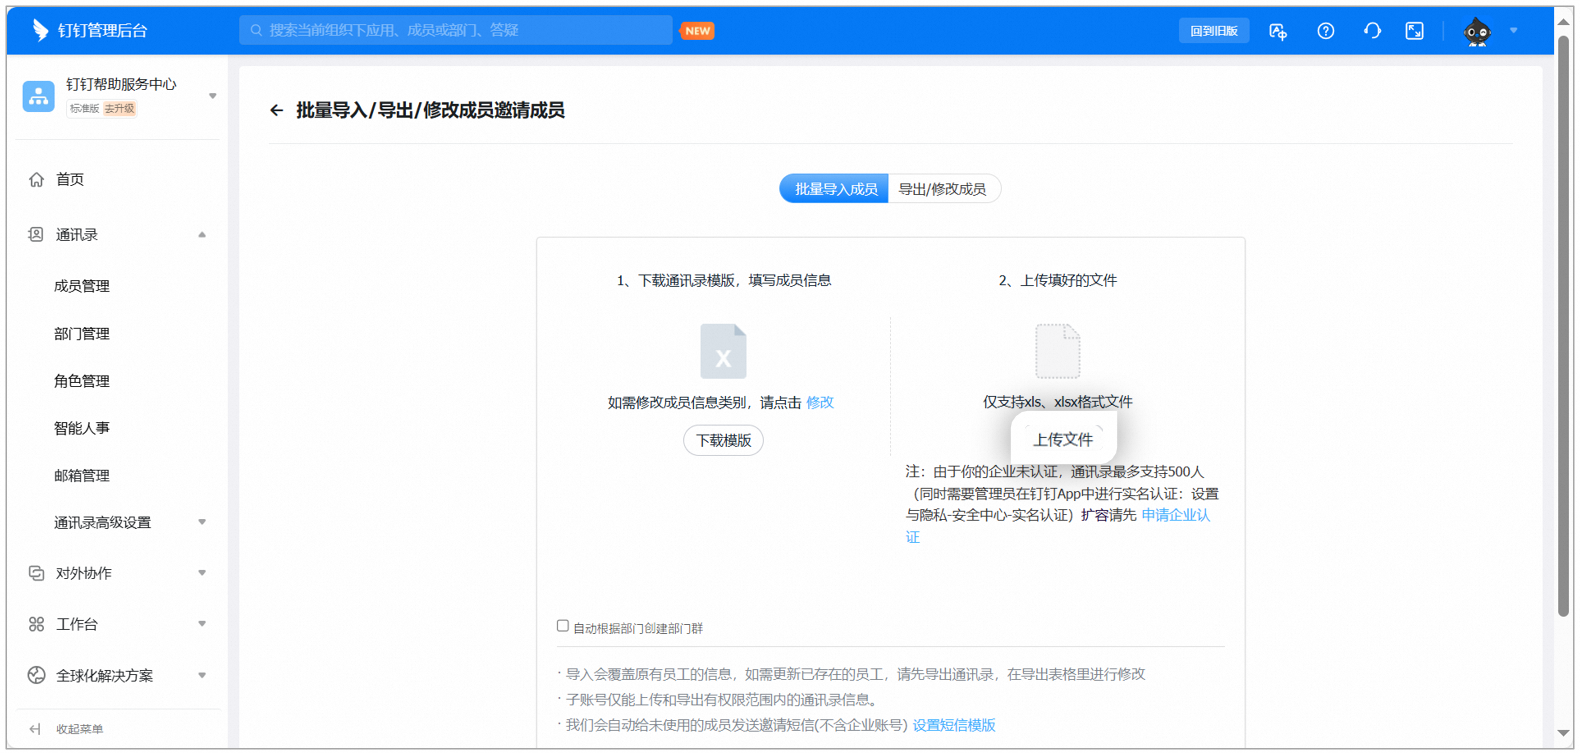Open 邮箱管理 in the sidebar

pos(82,476)
